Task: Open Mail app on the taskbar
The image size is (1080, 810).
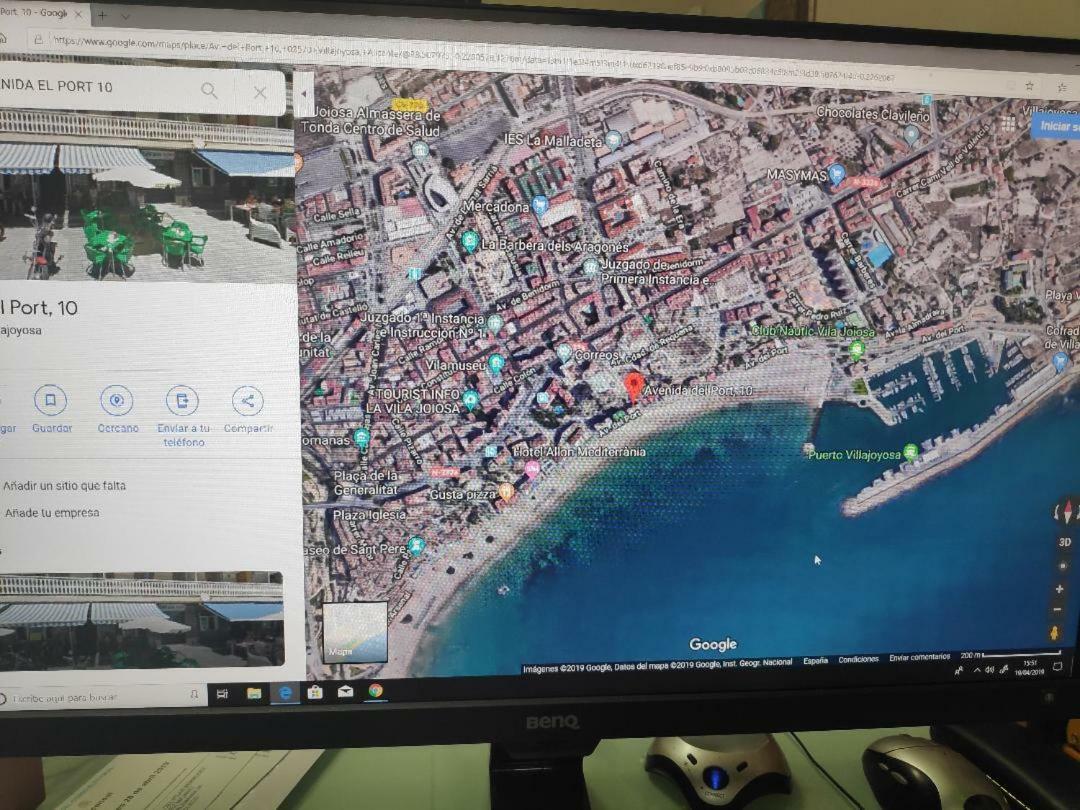Action: pos(345,691)
